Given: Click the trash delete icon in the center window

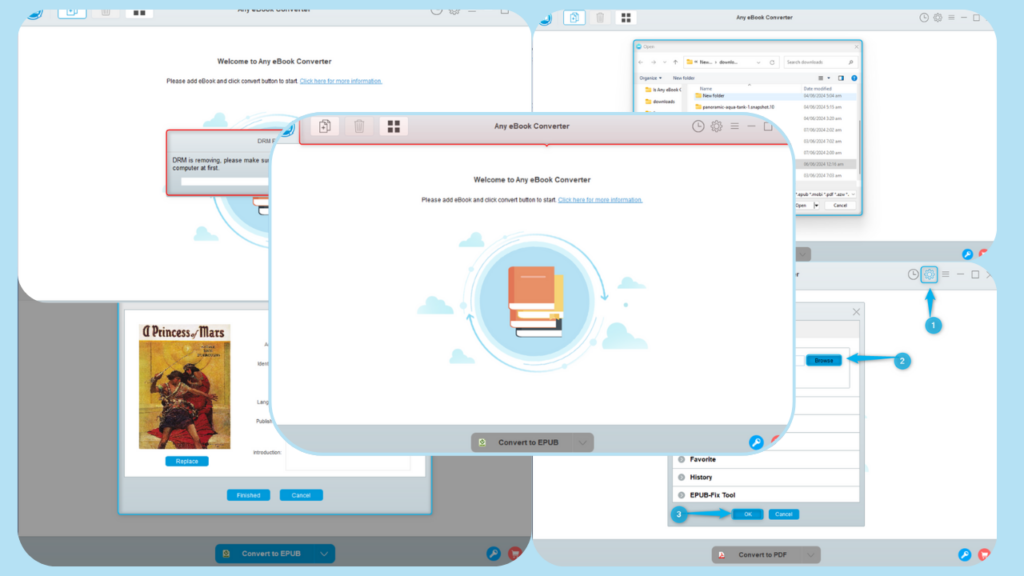Looking at the screenshot, I should (359, 126).
